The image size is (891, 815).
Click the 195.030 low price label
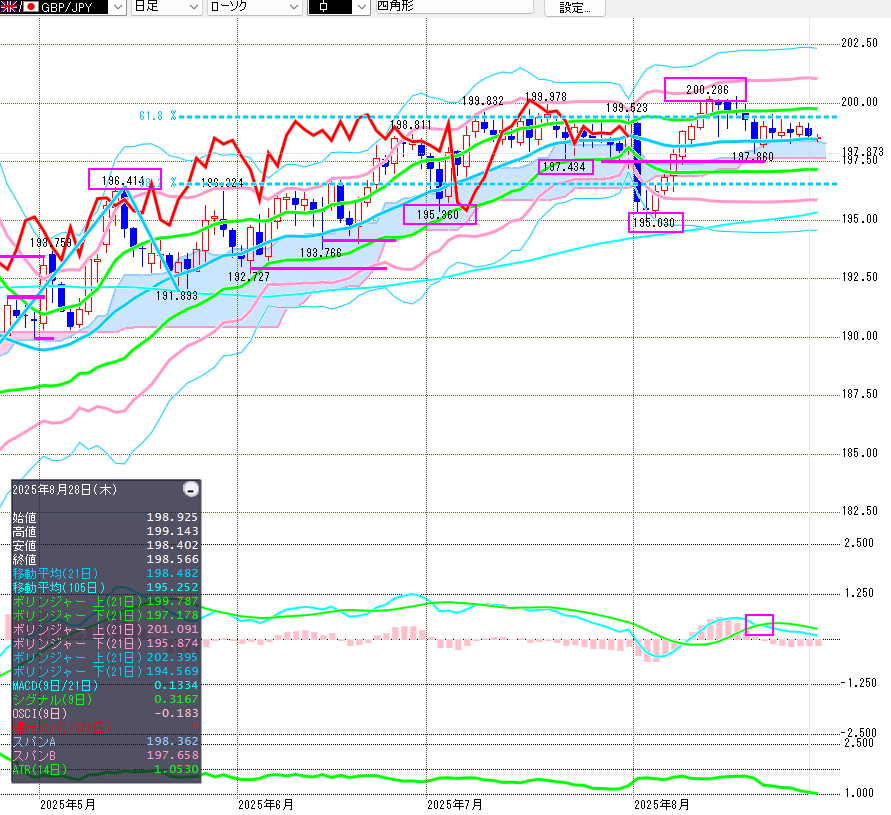tap(653, 223)
